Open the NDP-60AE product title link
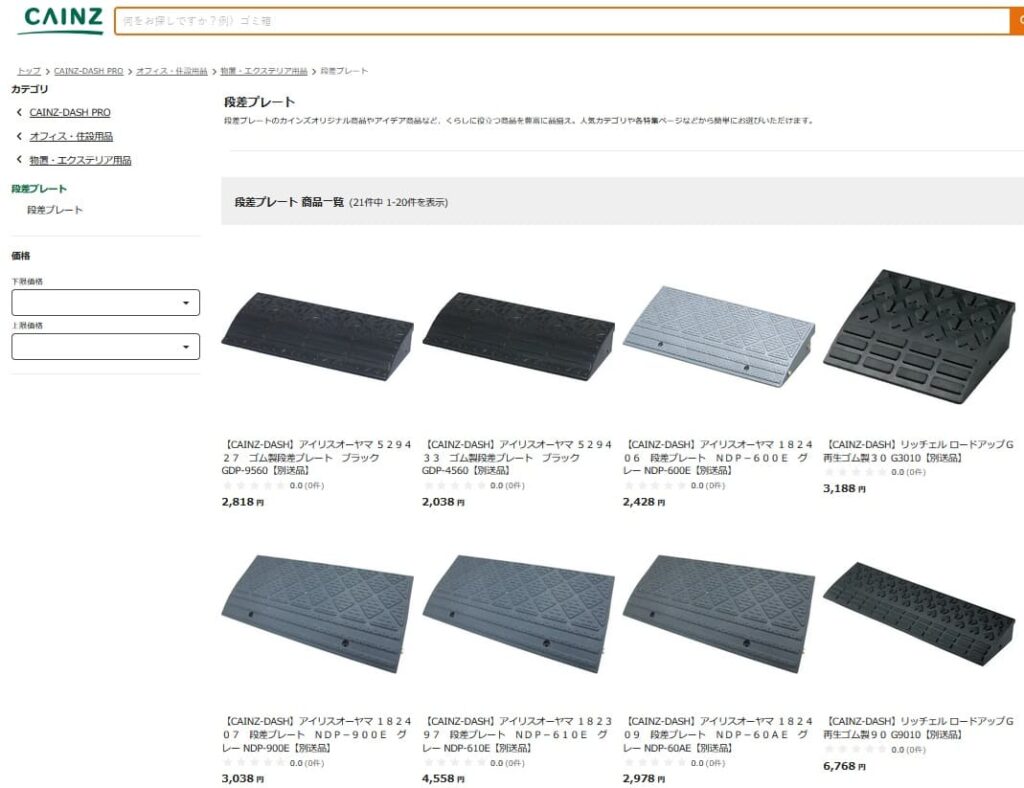 [718, 734]
